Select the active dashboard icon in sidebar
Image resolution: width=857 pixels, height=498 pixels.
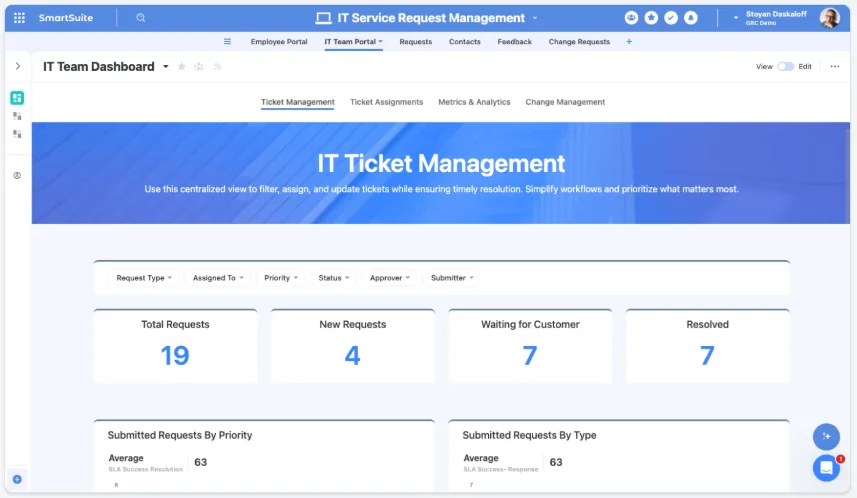click(17, 98)
